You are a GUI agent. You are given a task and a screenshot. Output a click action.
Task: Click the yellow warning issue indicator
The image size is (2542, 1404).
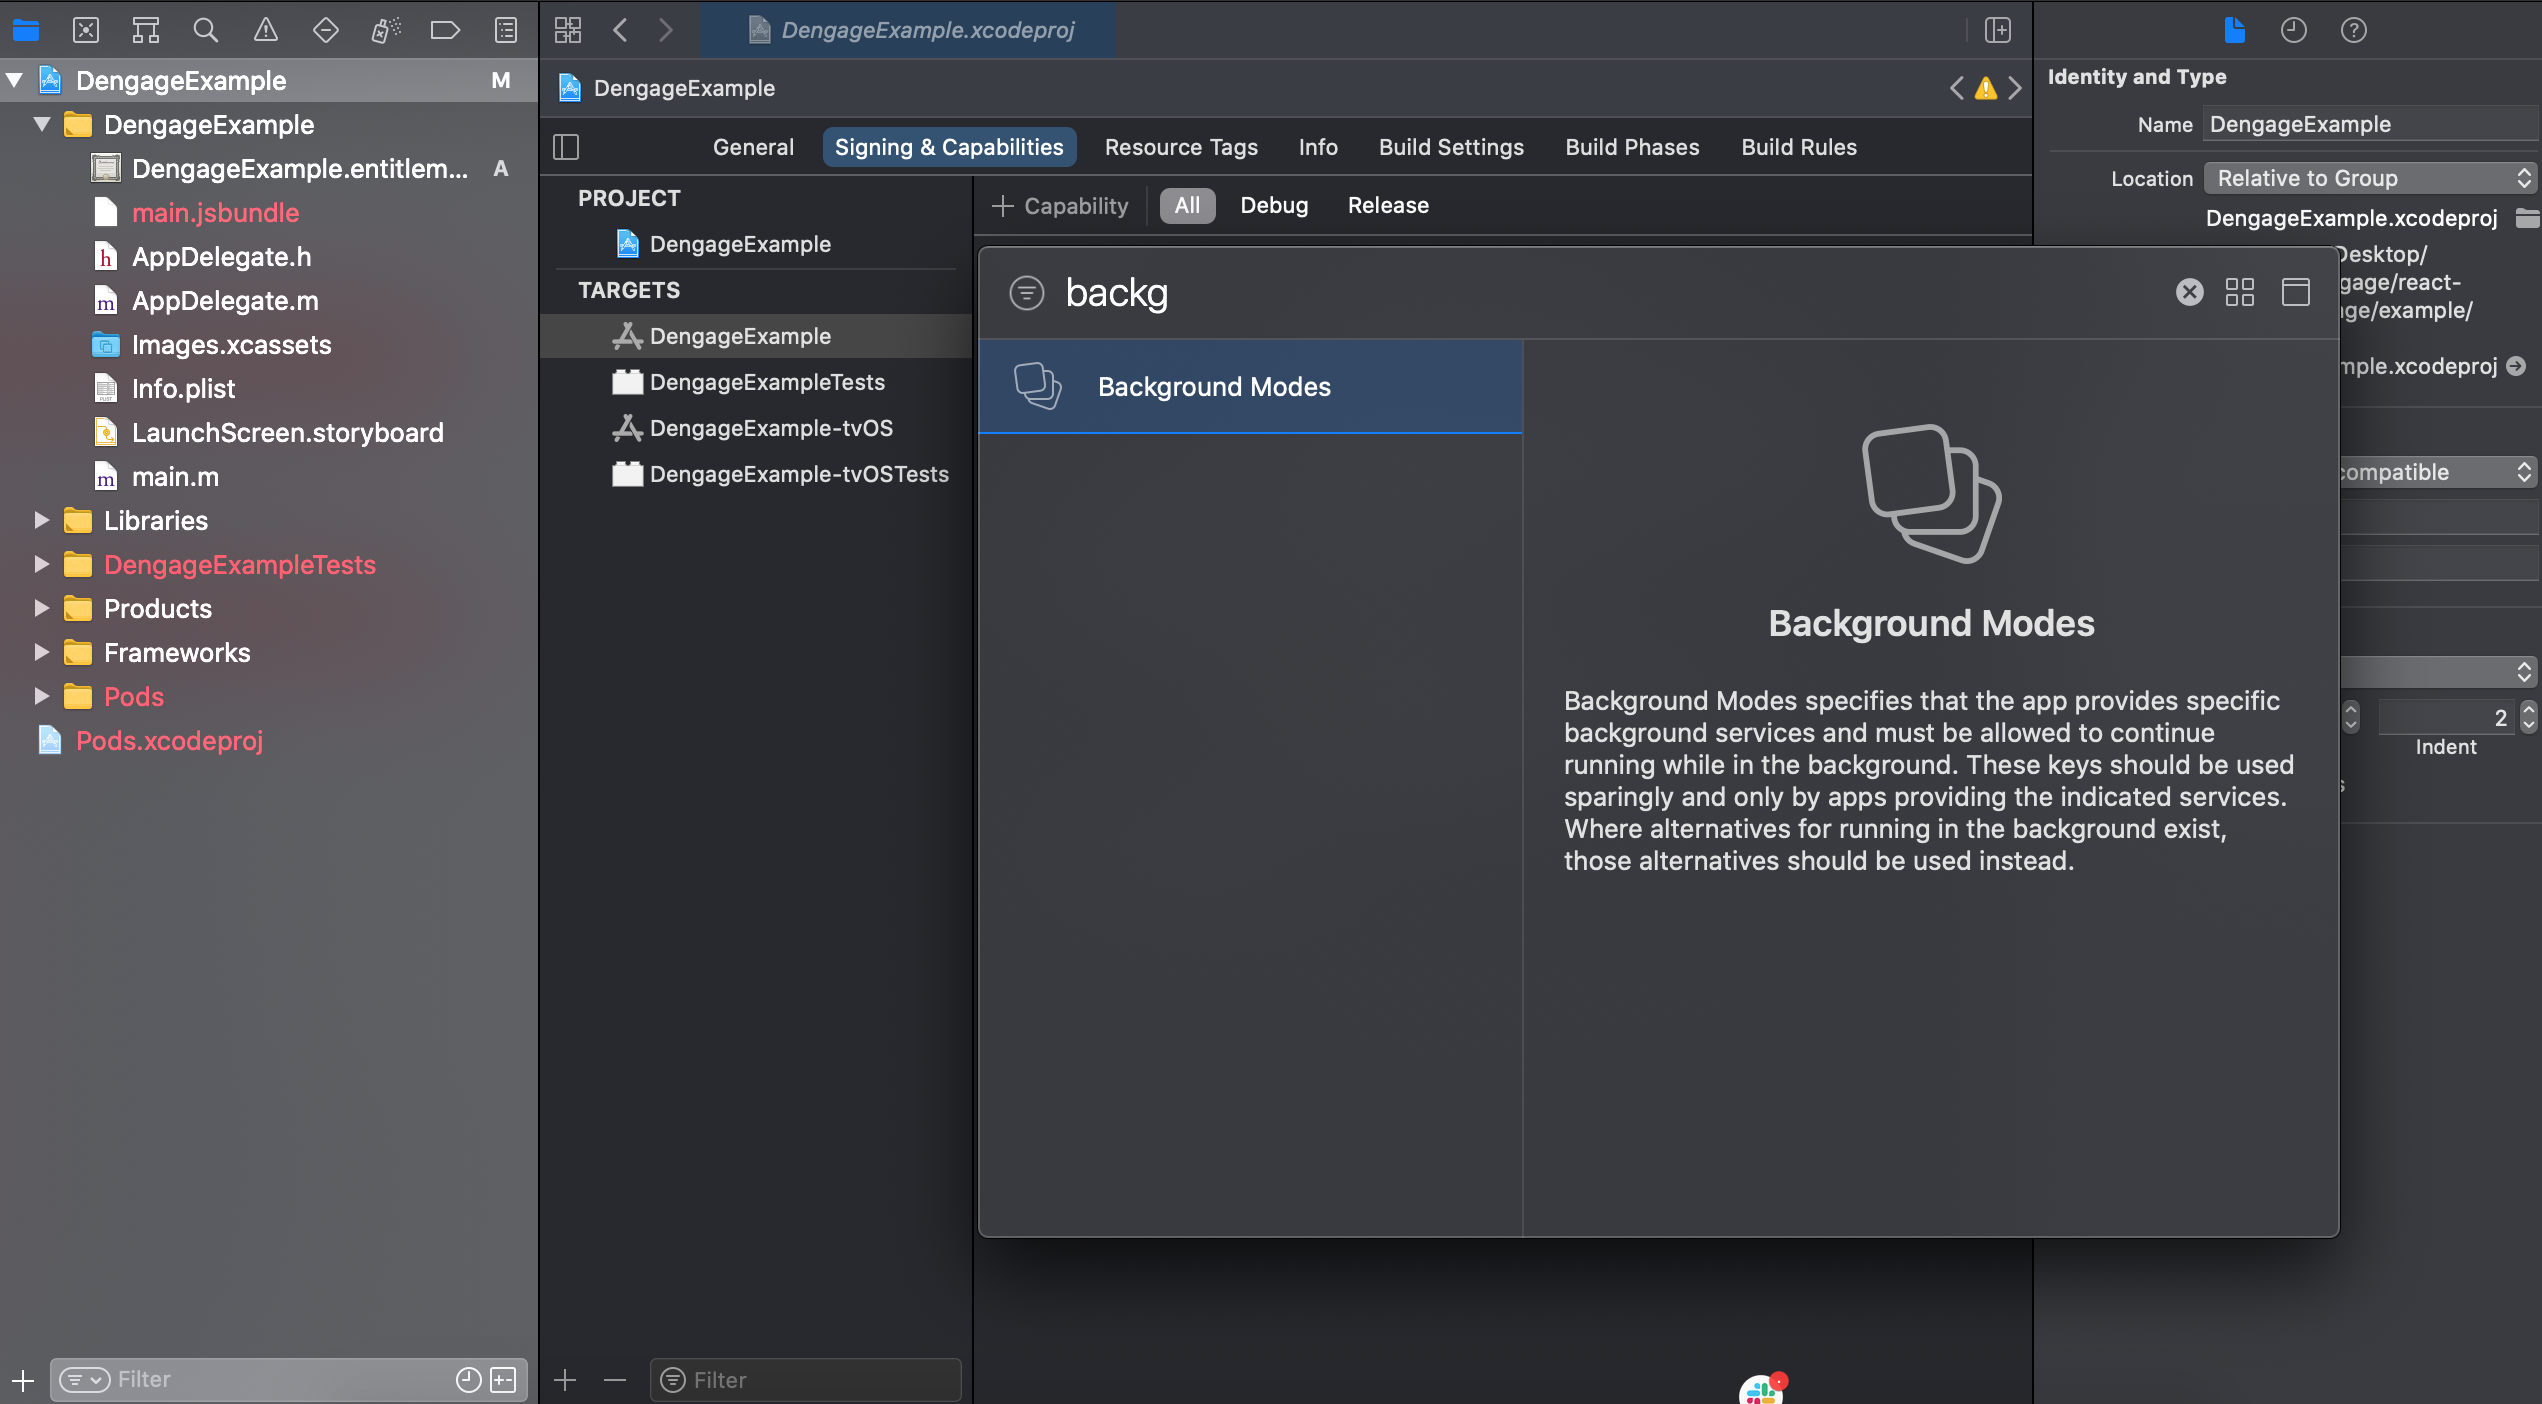click(1986, 88)
